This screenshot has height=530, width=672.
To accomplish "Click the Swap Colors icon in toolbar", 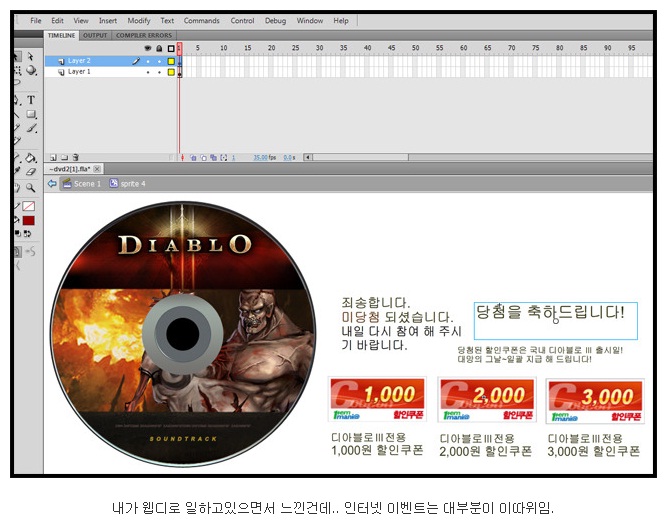I will (27, 234).
